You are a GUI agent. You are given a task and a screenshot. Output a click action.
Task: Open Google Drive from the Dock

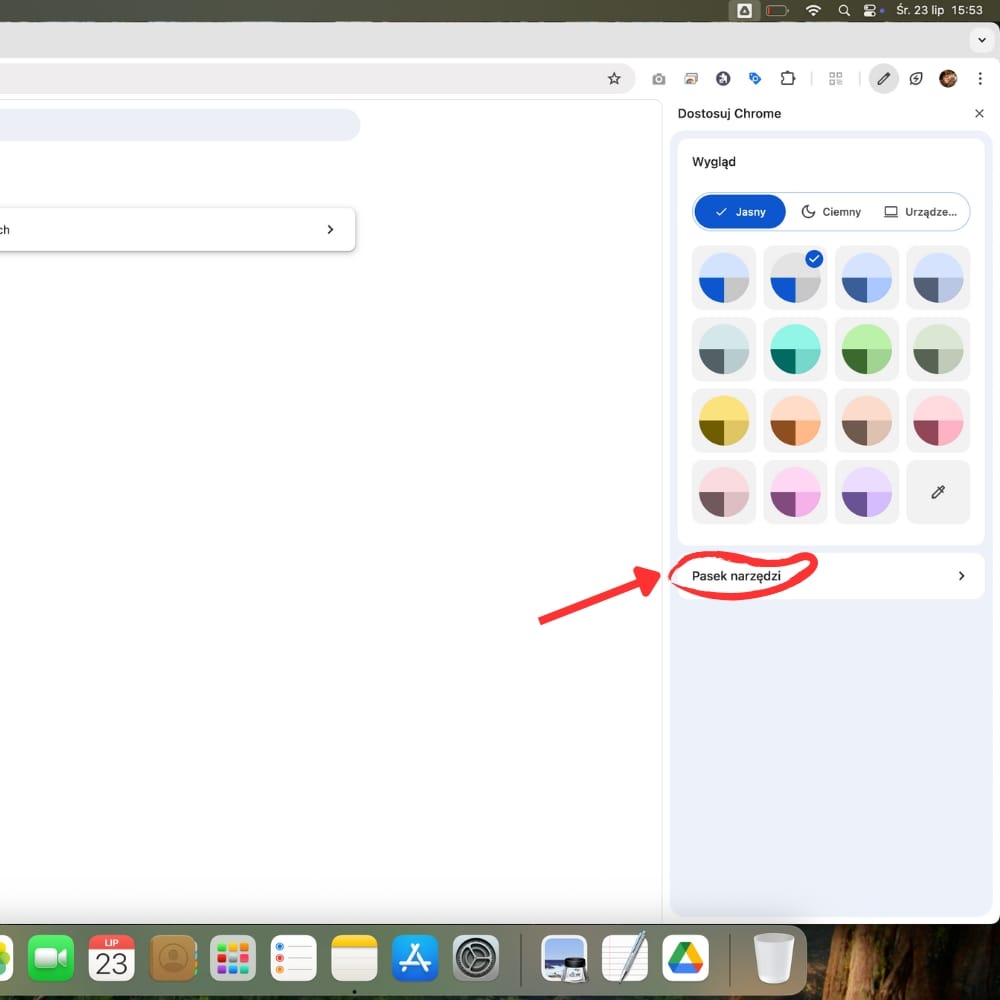coord(685,958)
